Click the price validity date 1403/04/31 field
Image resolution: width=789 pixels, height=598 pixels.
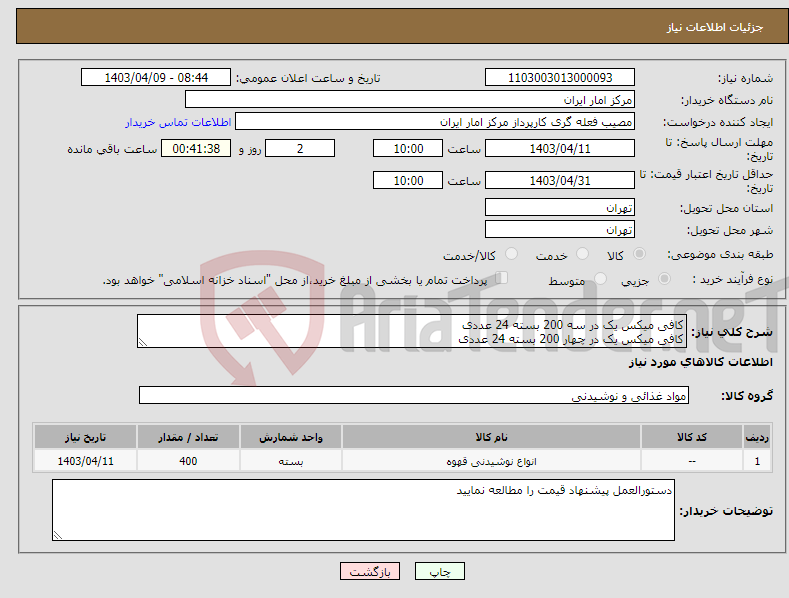tap(560, 180)
